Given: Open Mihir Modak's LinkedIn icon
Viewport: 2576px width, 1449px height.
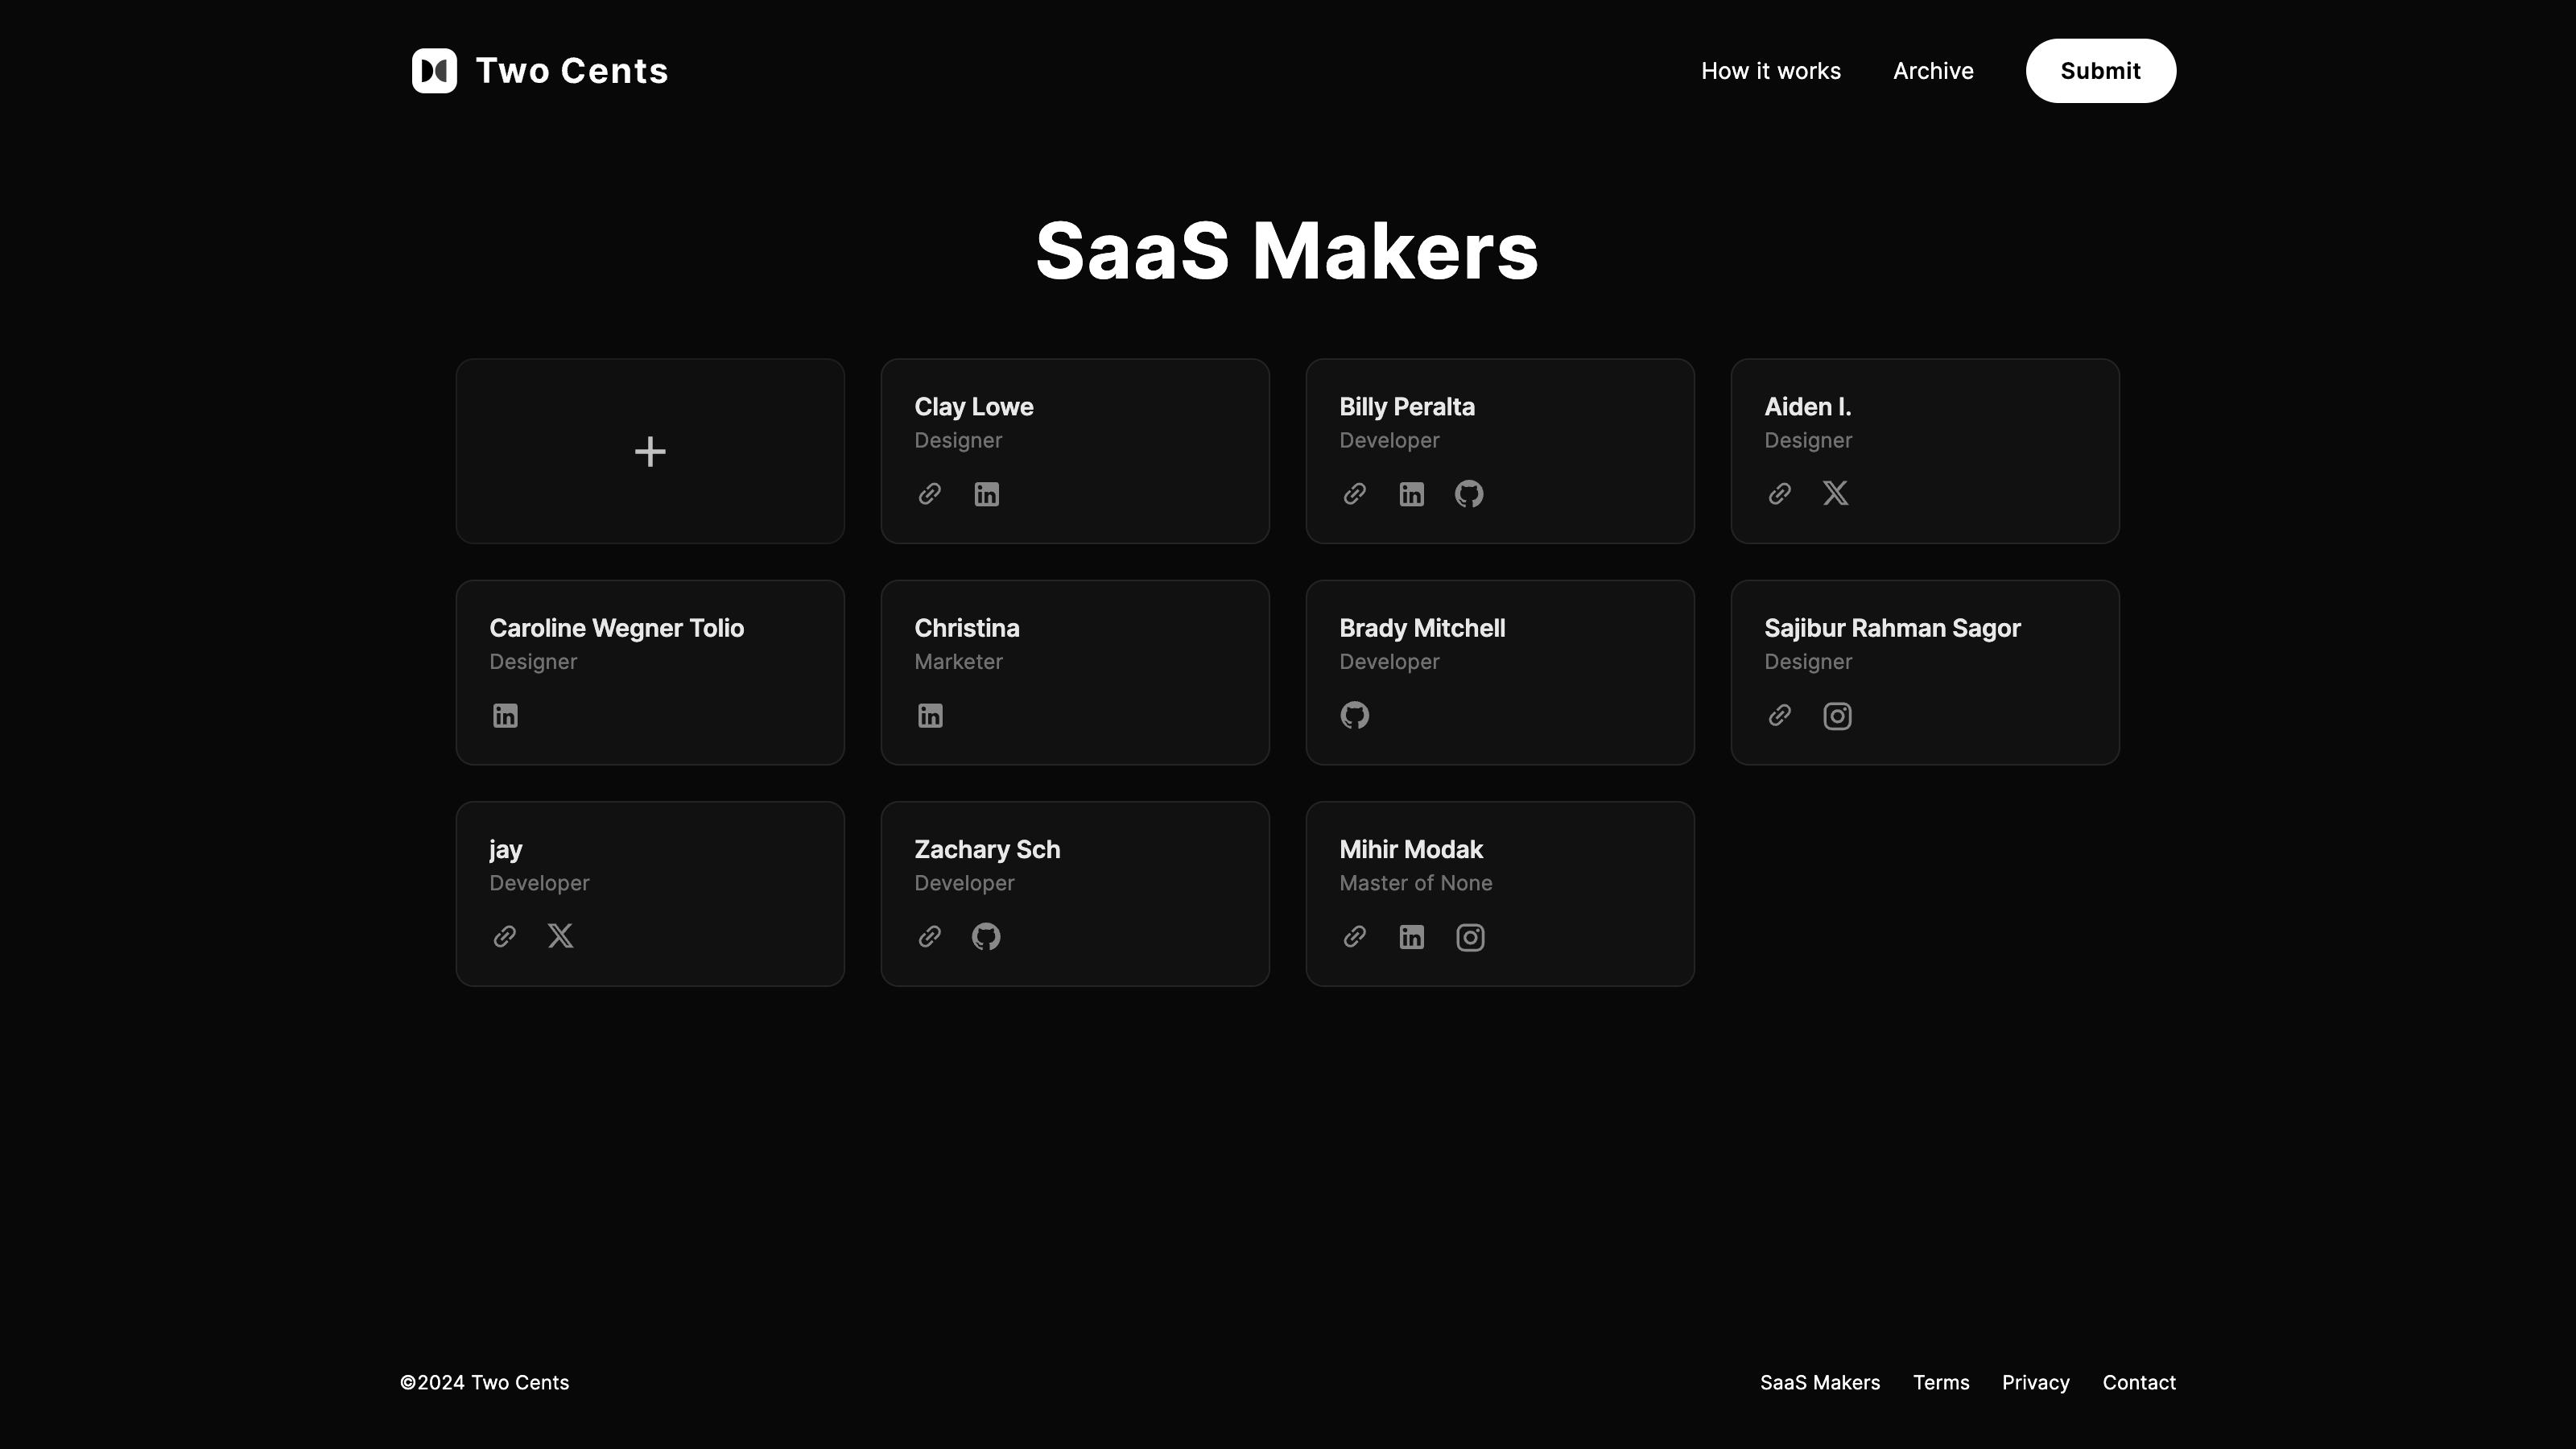Looking at the screenshot, I should click(1411, 937).
